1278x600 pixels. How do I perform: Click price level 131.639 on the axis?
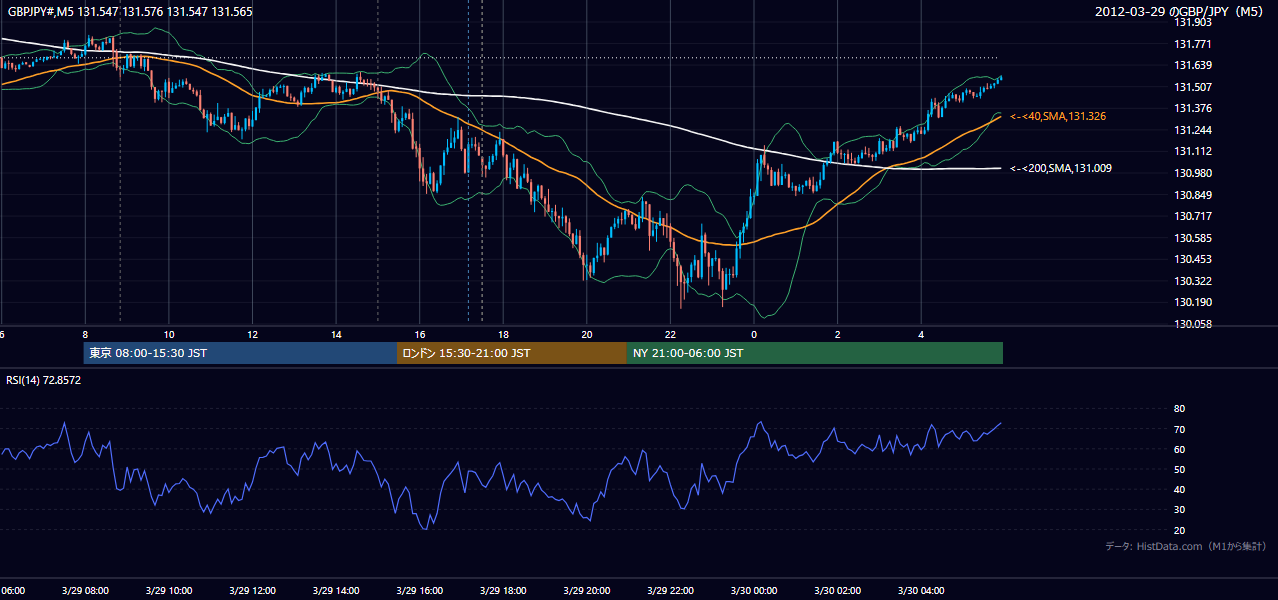tap(1193, 65)
